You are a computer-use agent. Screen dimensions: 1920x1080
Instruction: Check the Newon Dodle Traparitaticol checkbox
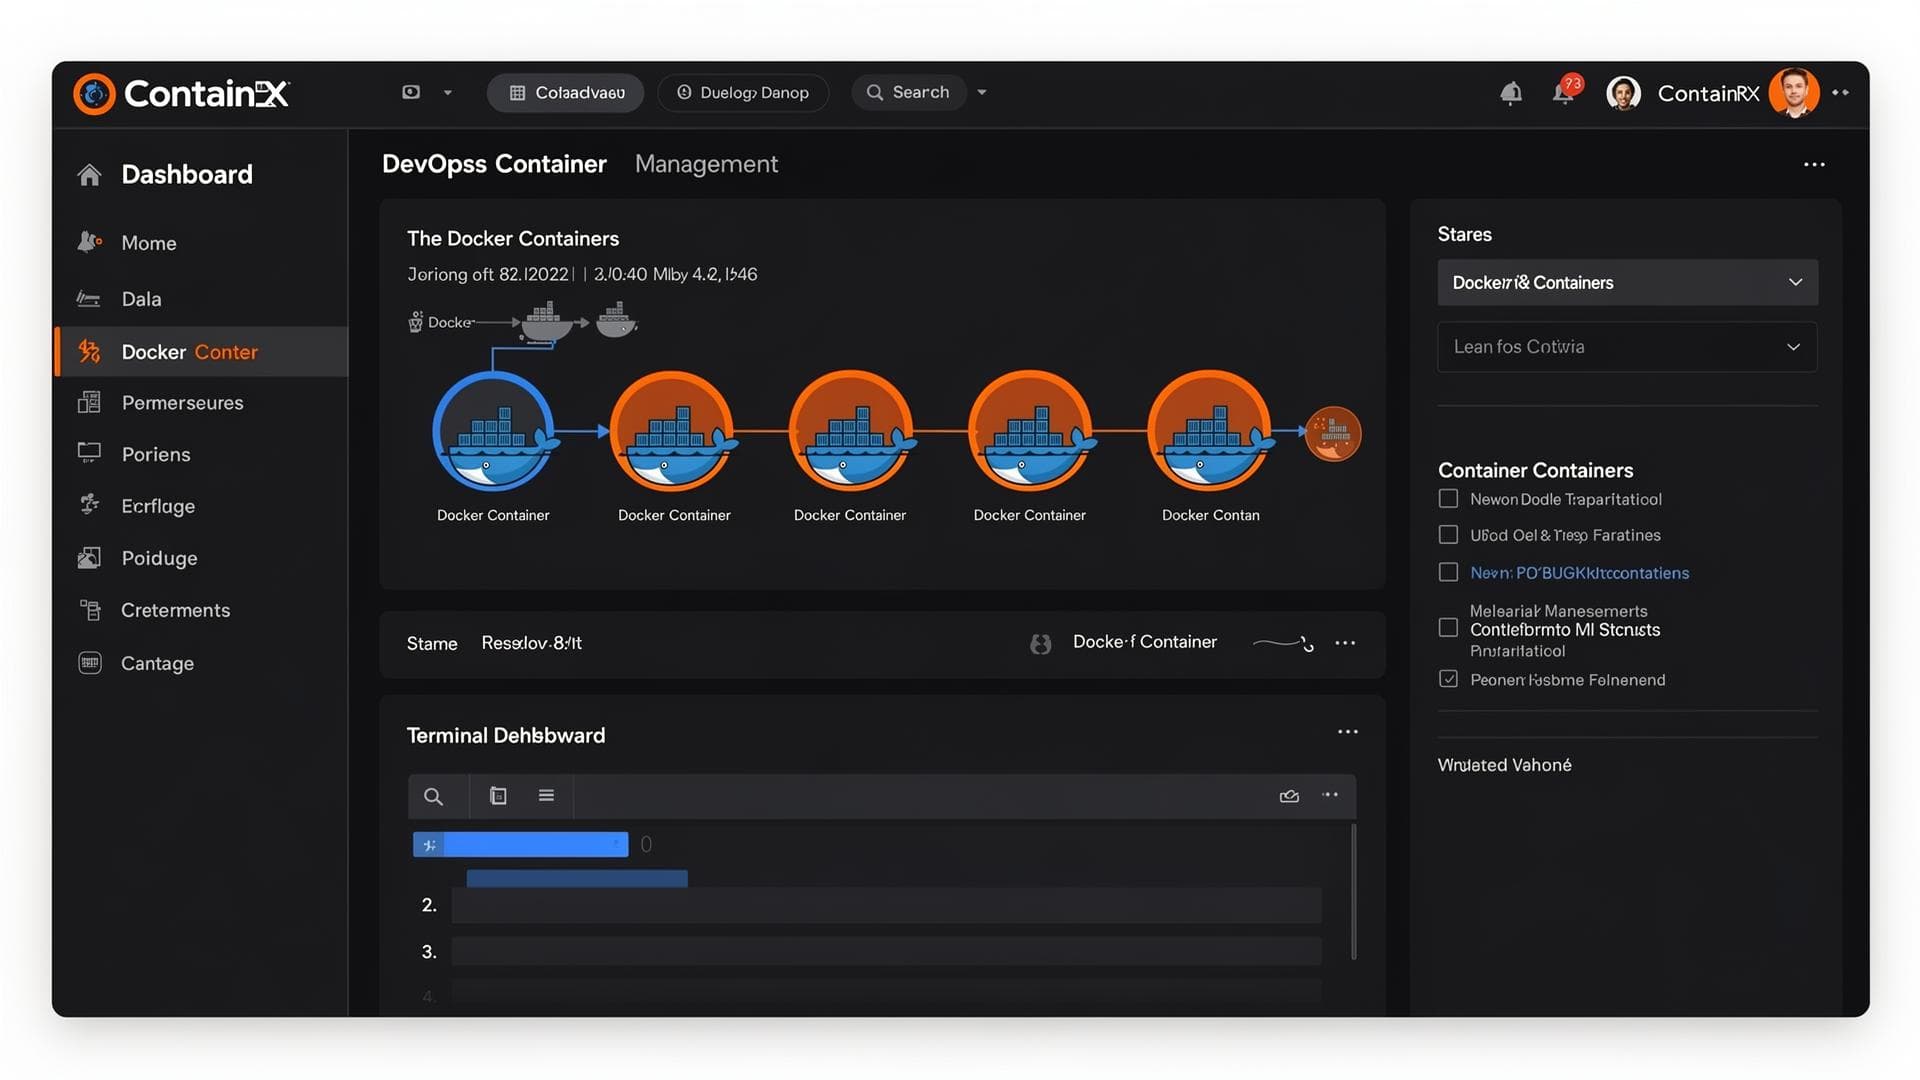pos(1448,498)
